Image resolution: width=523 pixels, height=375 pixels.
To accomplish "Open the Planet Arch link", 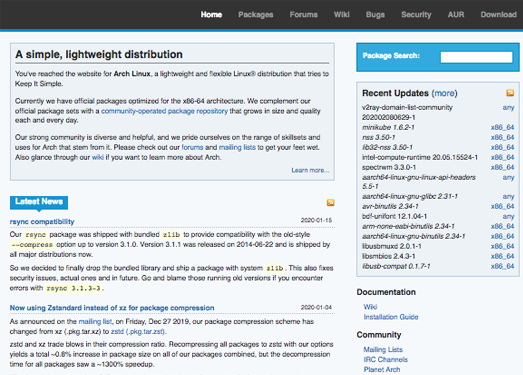I will pyautogui.click(x=382, y=370).
